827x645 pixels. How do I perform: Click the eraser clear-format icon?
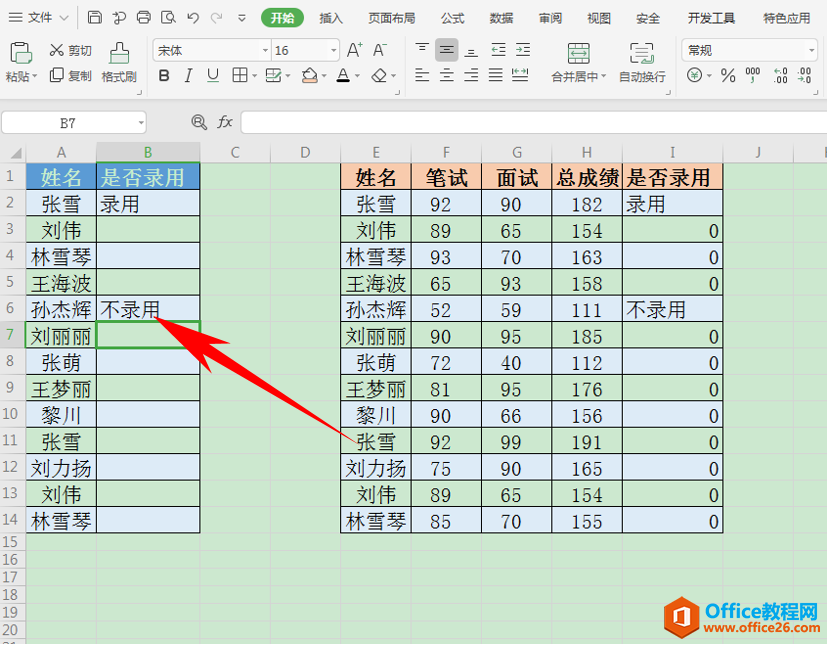[x=379, y=76]
